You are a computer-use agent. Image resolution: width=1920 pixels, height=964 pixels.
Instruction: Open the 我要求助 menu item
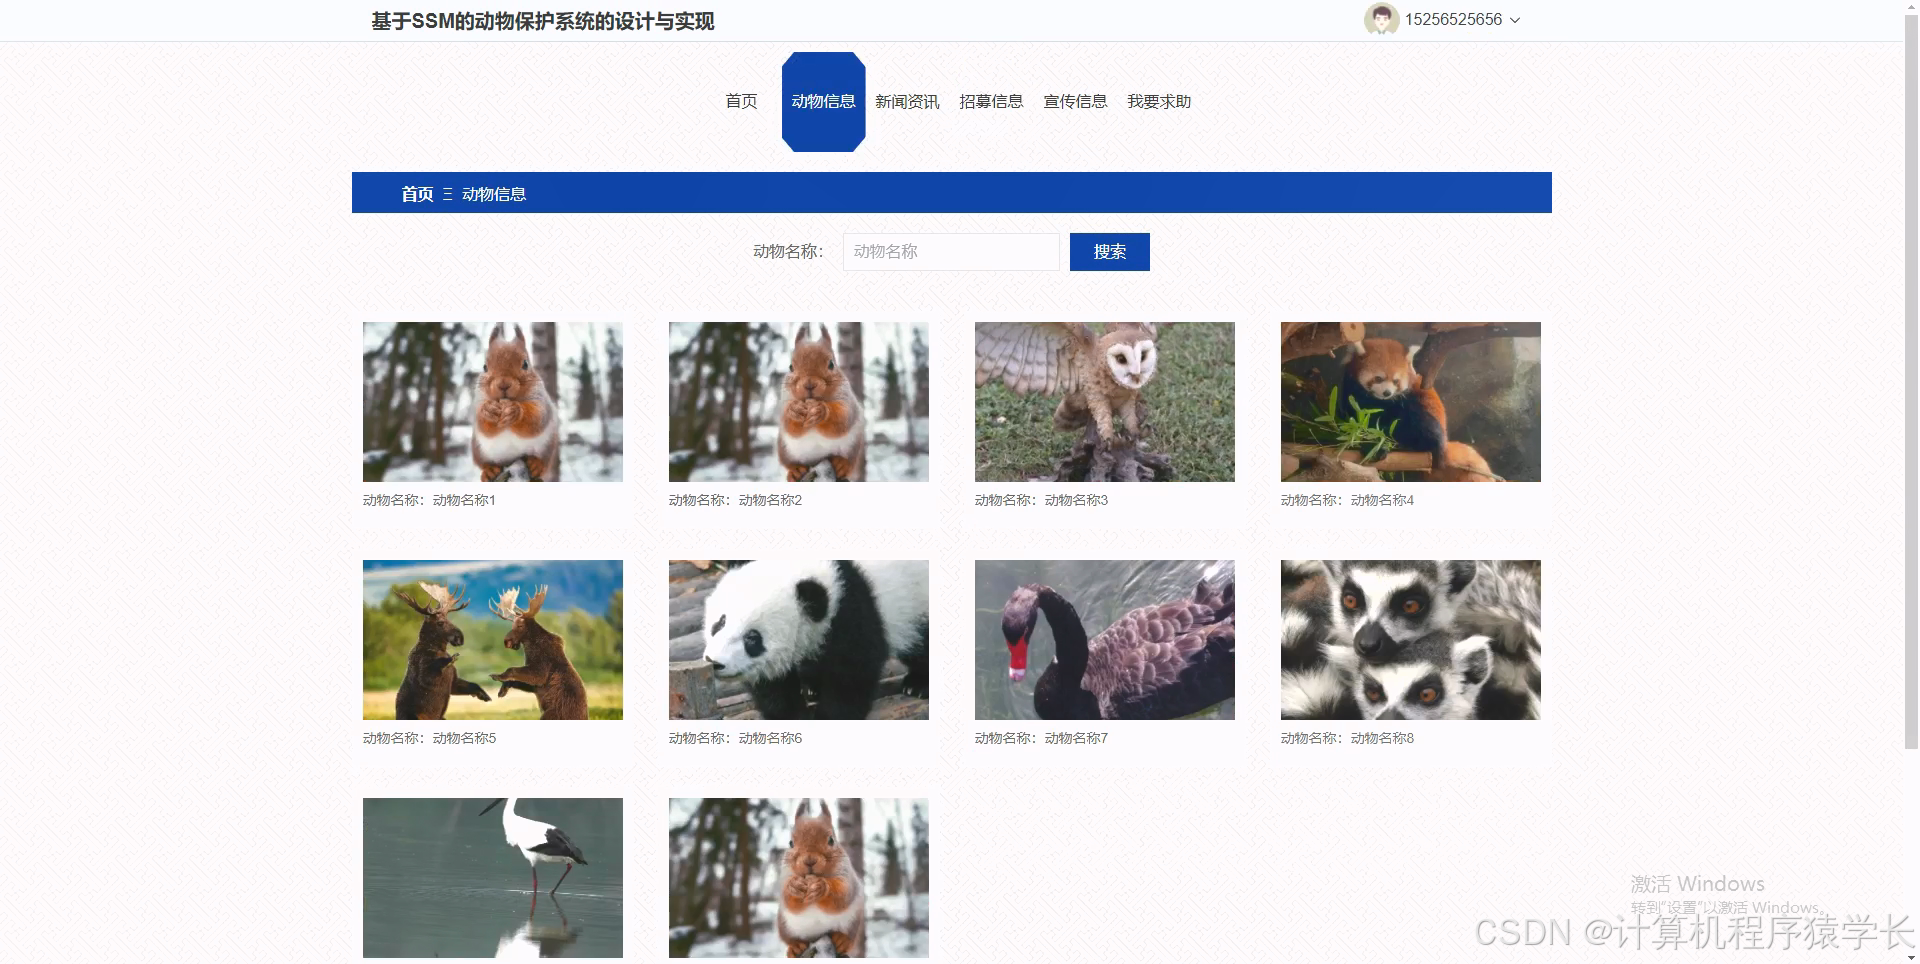tap(1158, 101)
